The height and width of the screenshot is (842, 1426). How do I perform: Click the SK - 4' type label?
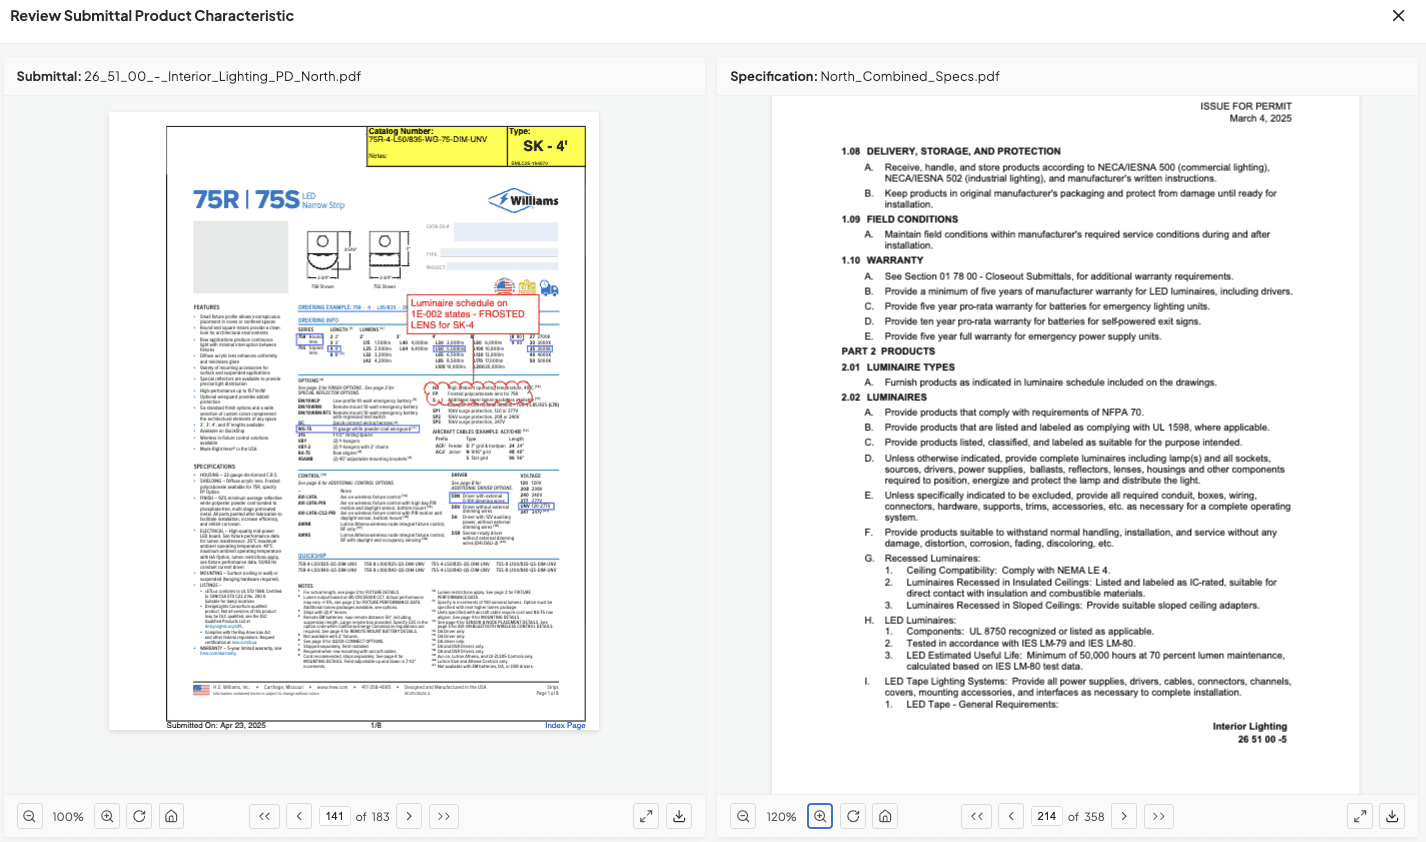point(546,146)
